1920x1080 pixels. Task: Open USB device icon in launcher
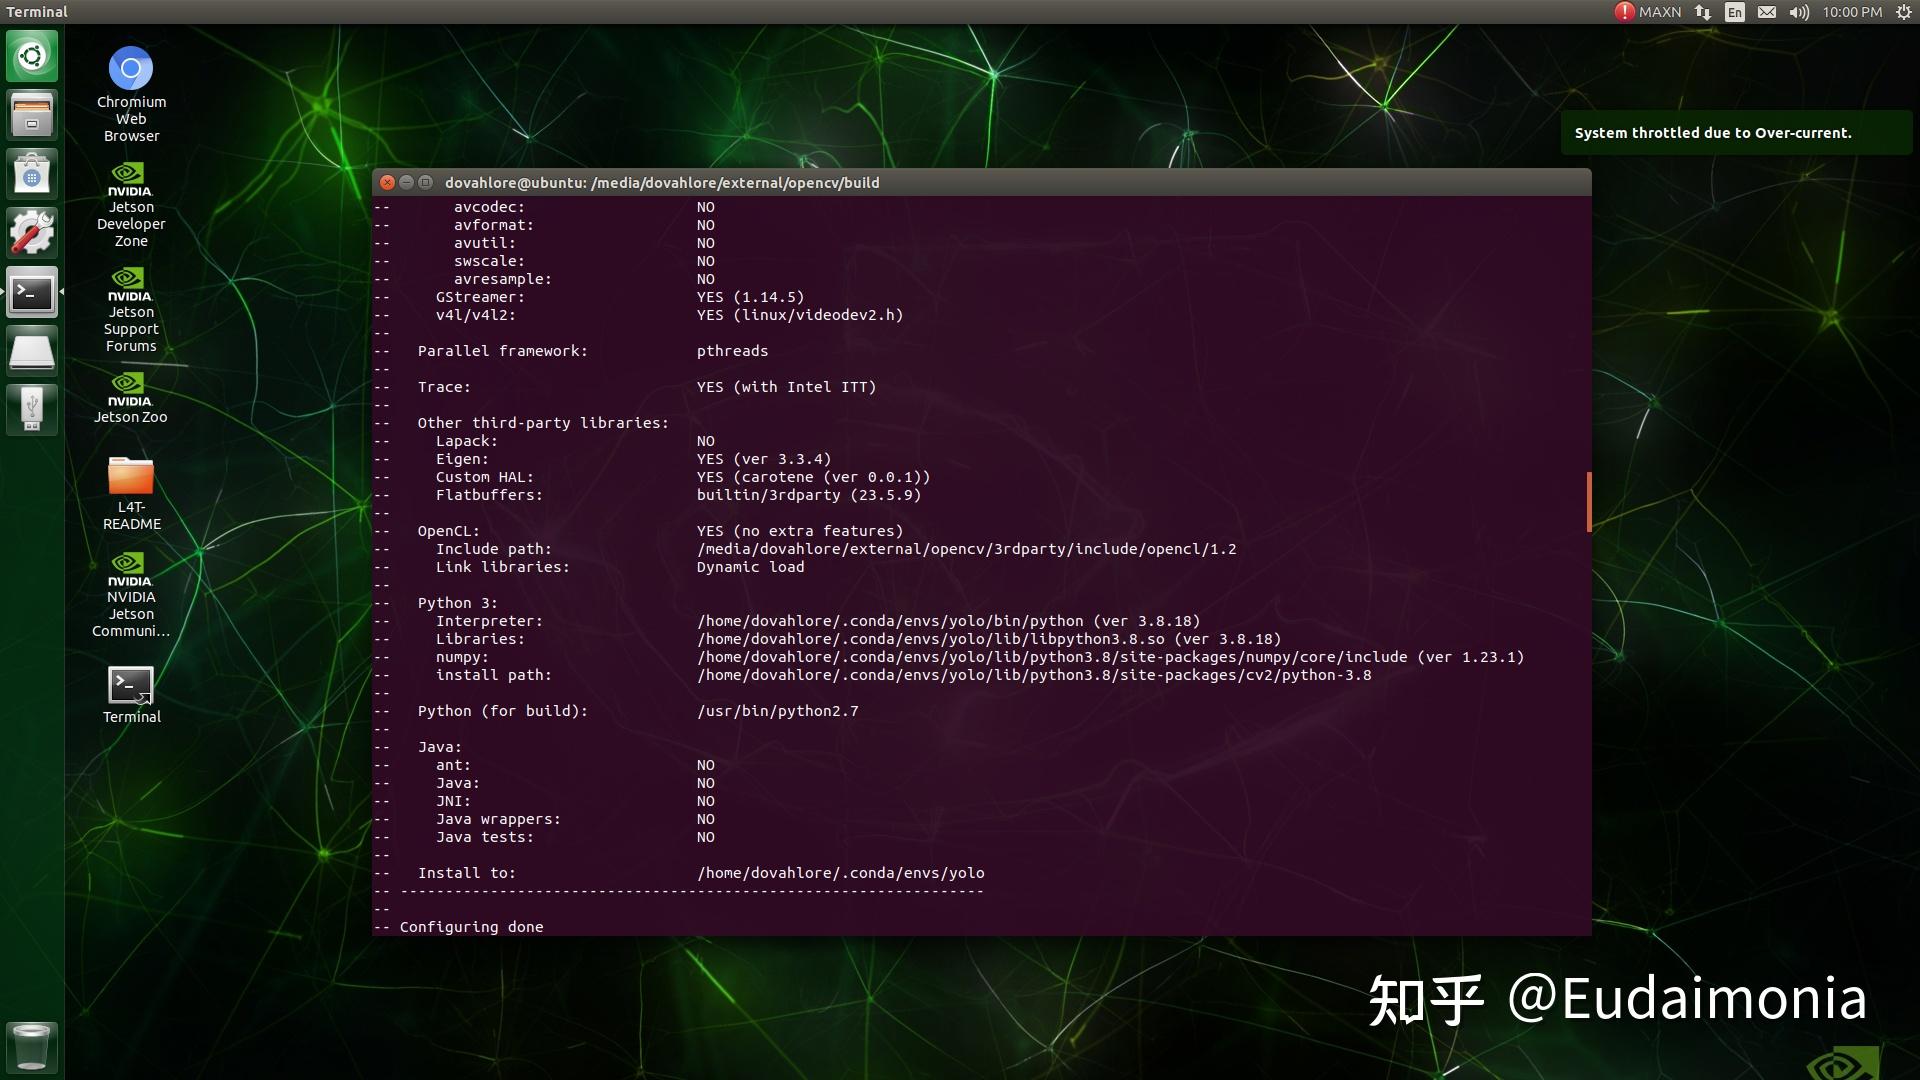point(32,409)
